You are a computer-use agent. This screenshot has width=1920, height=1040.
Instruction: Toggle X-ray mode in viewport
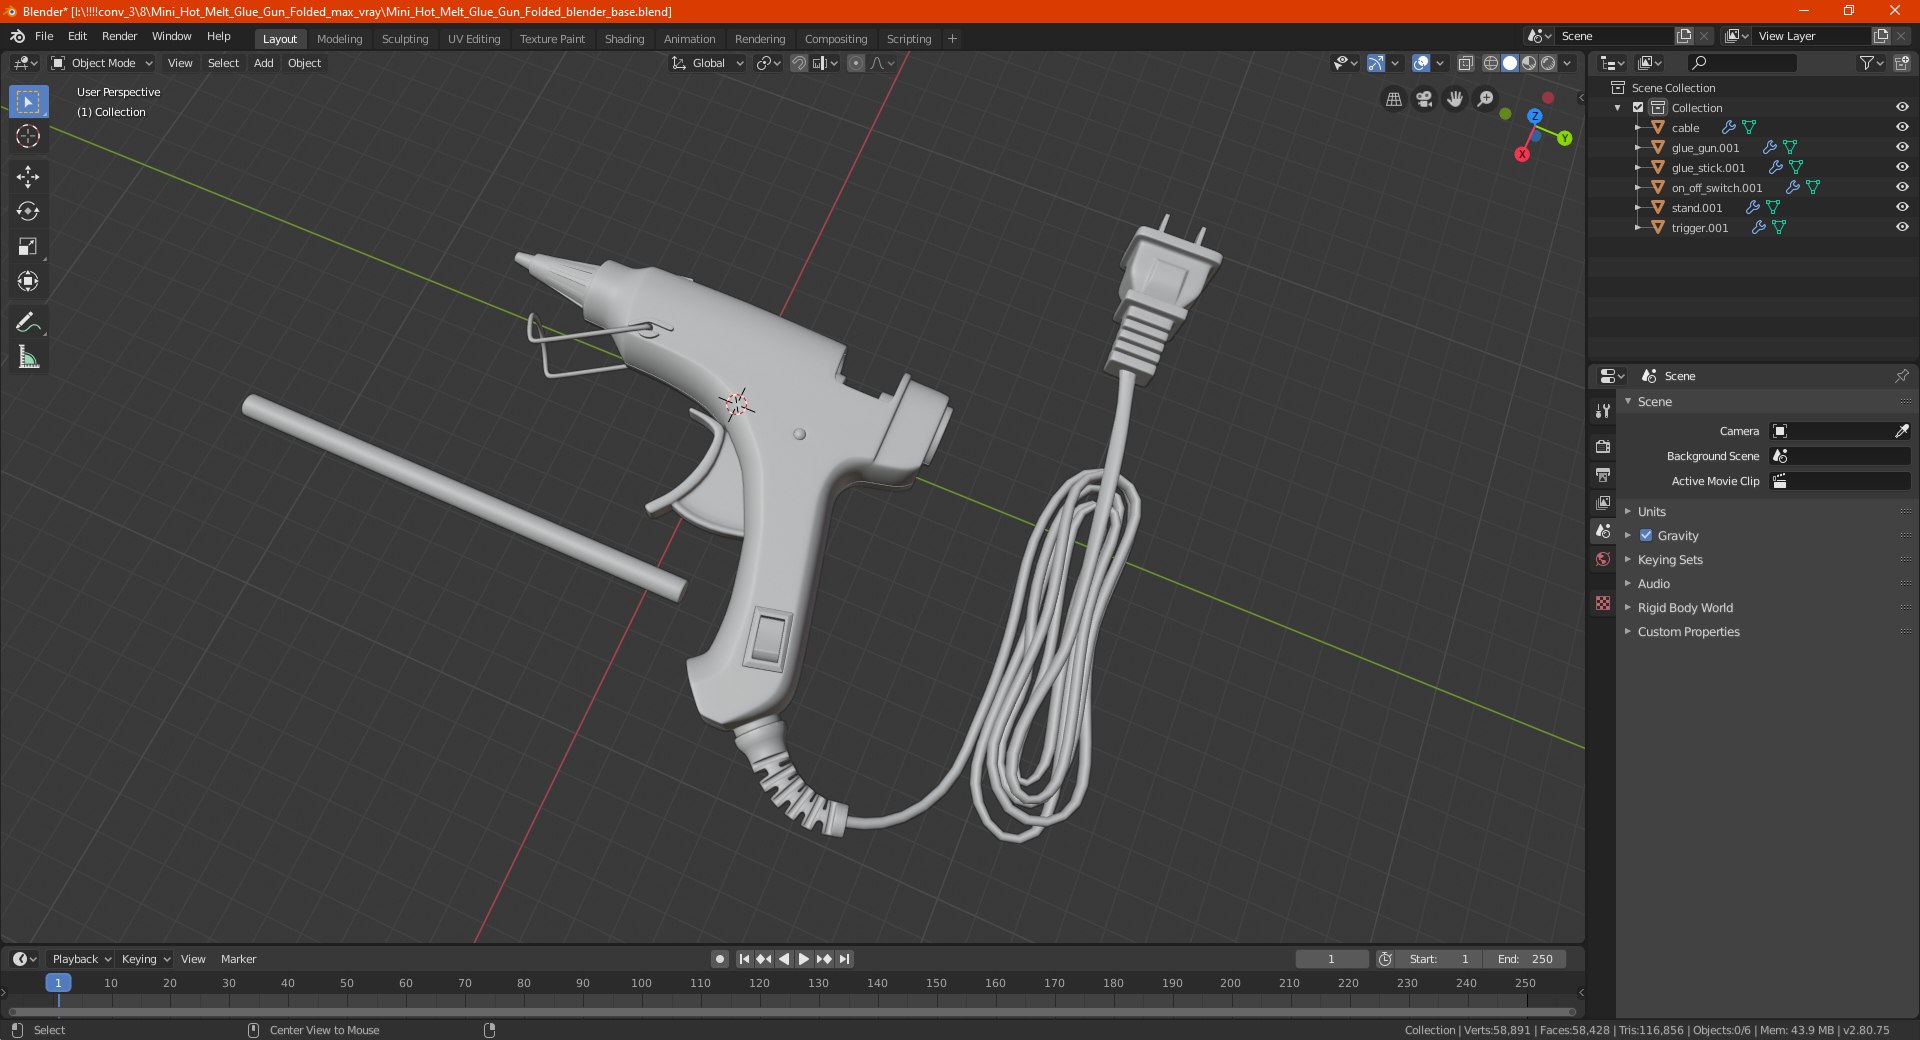[x=1465, y=63]
